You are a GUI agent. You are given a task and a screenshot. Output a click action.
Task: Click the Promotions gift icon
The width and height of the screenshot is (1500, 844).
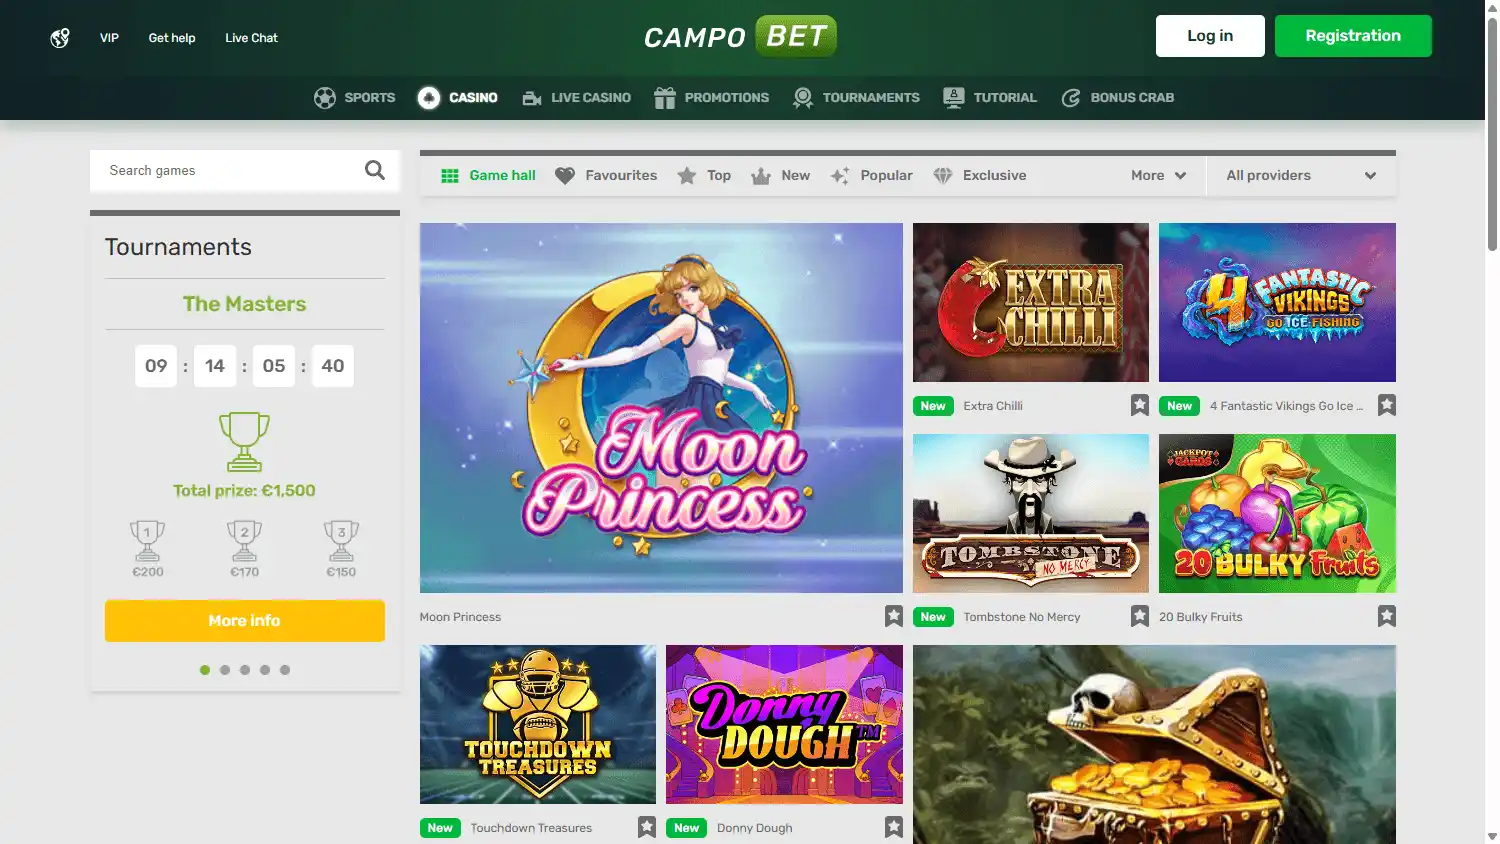[x=665, y=98]
